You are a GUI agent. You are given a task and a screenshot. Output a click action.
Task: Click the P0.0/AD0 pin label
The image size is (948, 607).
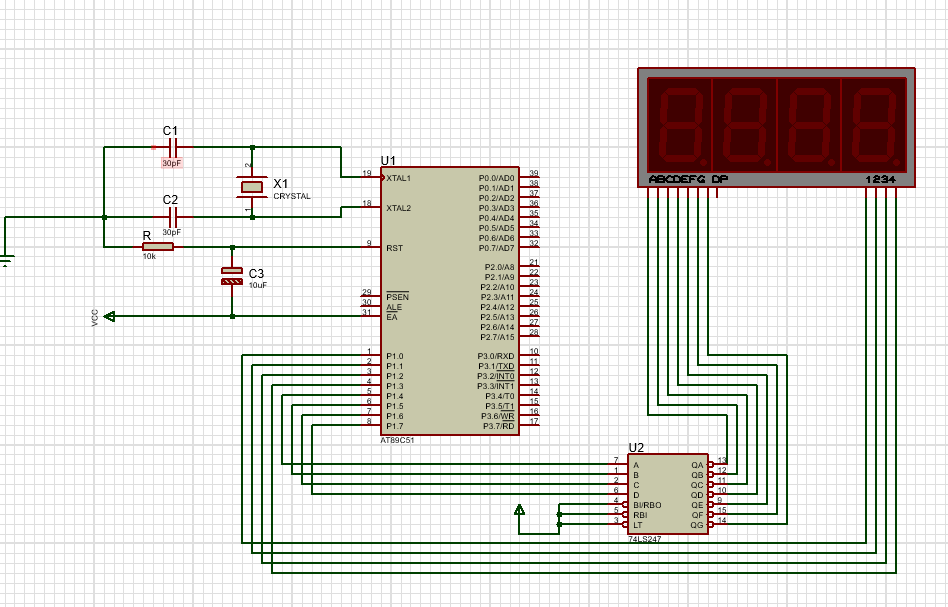point(496,178)
